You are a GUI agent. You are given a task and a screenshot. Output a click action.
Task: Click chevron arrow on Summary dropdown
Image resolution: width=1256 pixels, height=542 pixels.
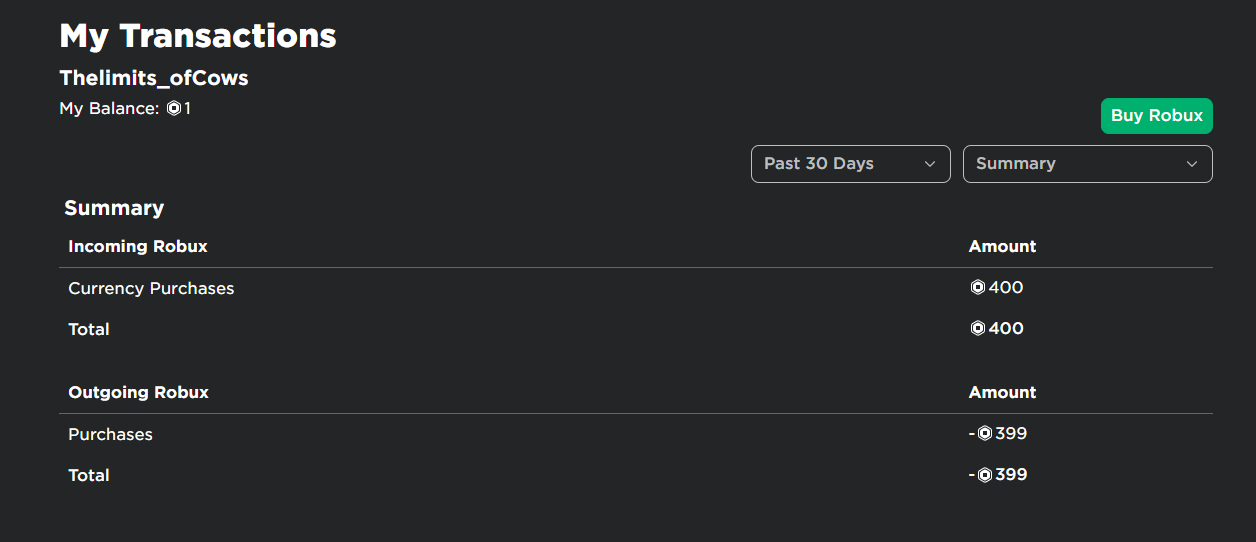coord(1192,164)
